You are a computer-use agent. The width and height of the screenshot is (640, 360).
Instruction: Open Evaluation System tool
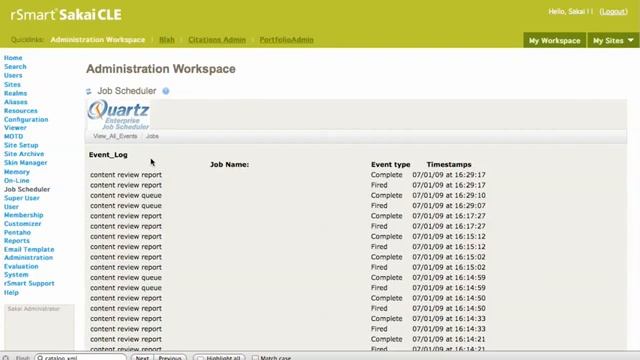coord(21,271)
